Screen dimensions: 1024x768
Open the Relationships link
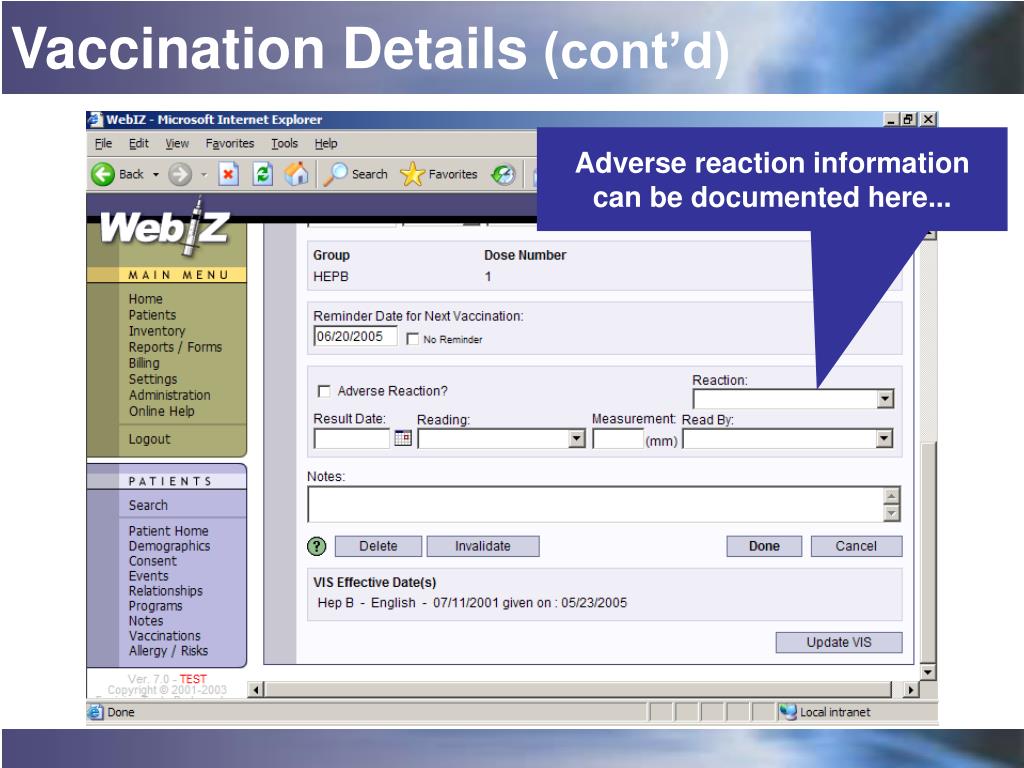[165, 591]
